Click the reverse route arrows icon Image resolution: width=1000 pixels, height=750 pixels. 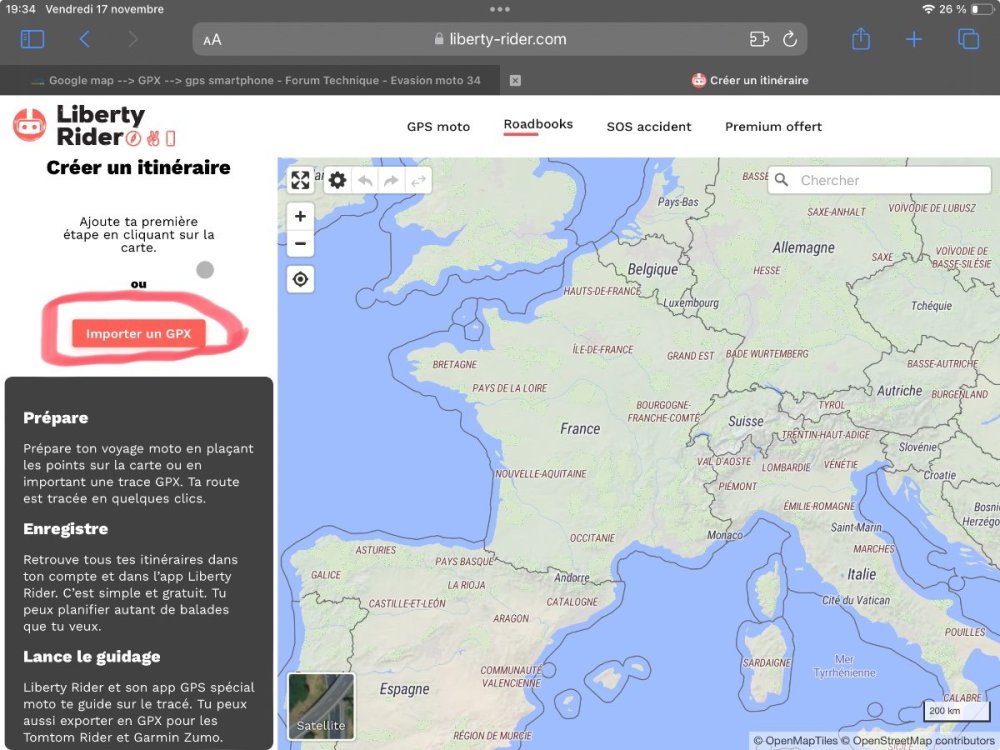[418, 180]
